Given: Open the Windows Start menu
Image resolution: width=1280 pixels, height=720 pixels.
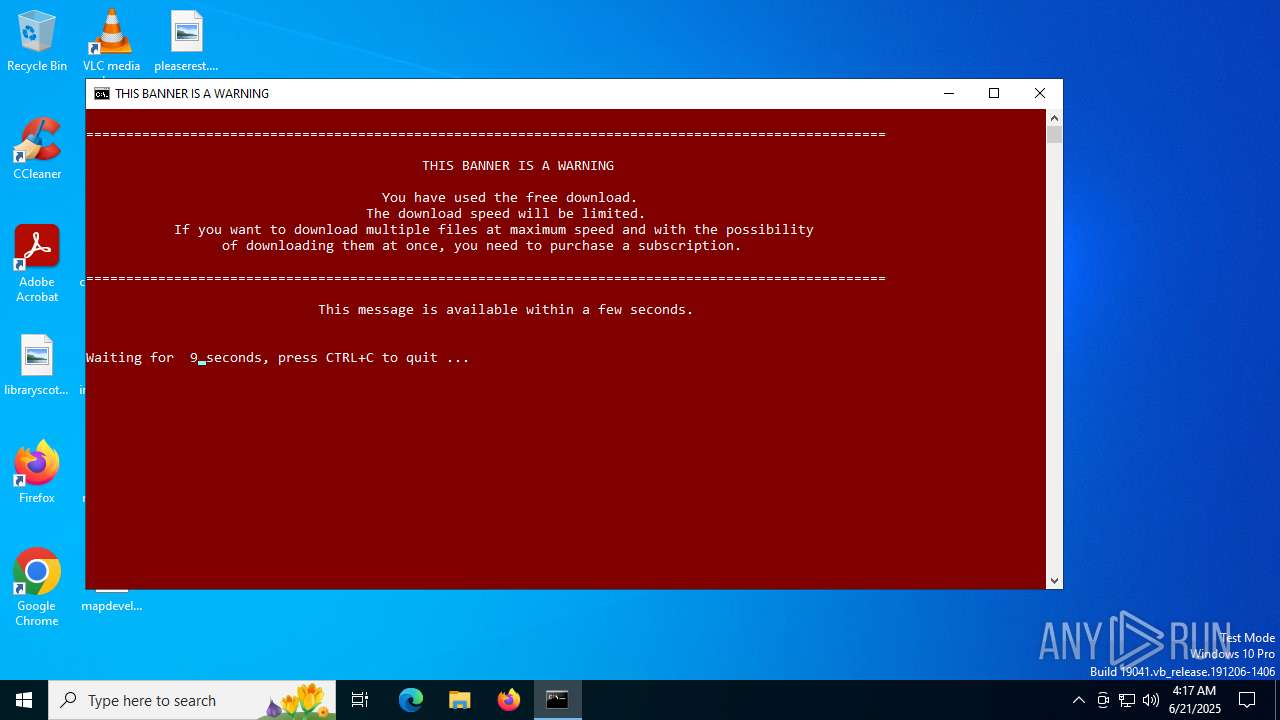Looking at the screenshot, I should click(24, 700).
